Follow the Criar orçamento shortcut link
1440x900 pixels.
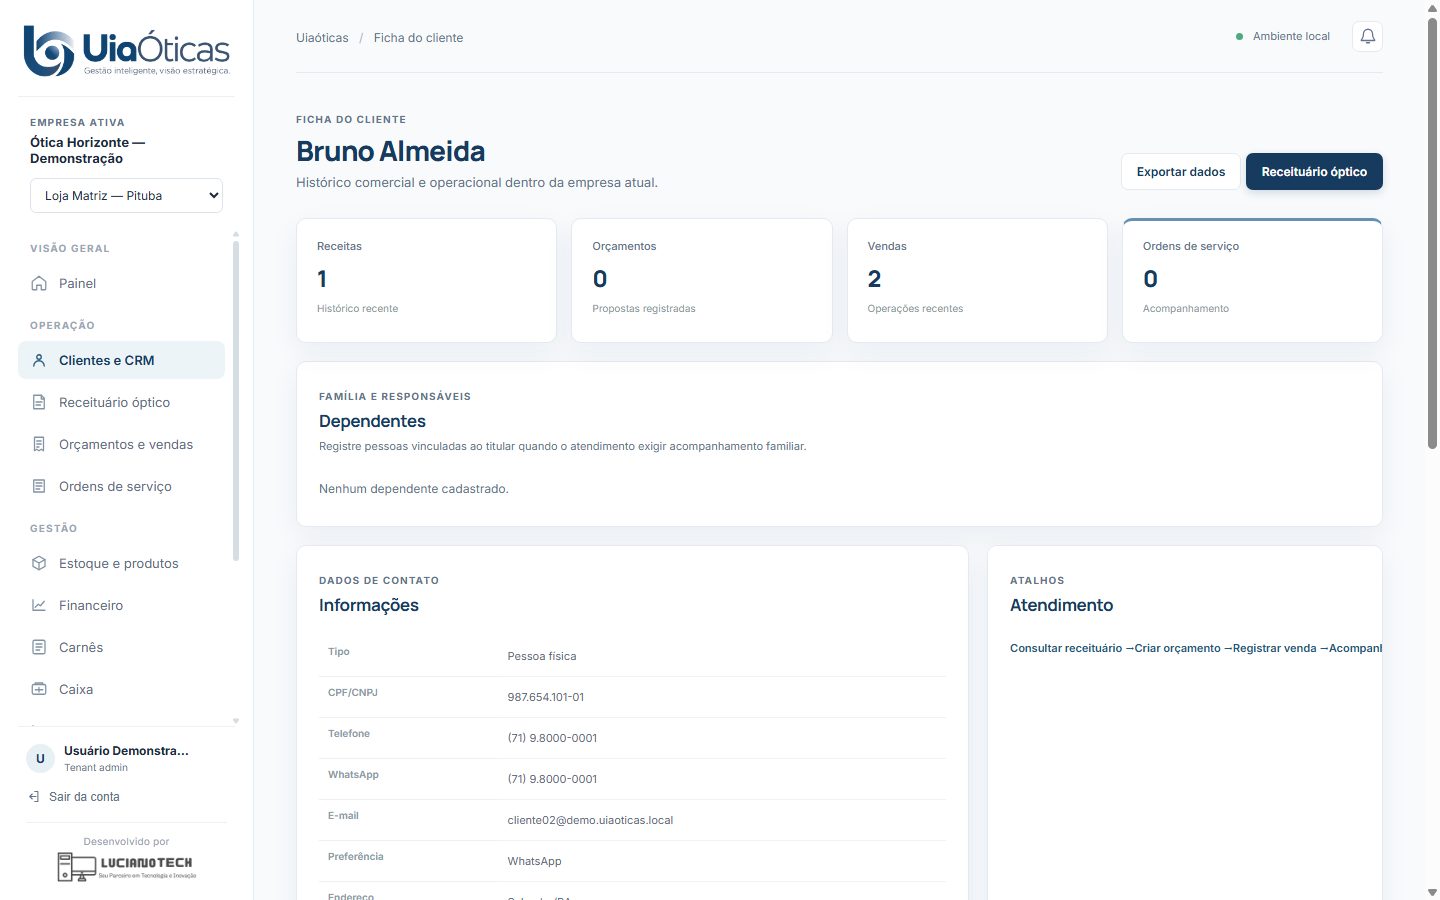click(1183, 648)
